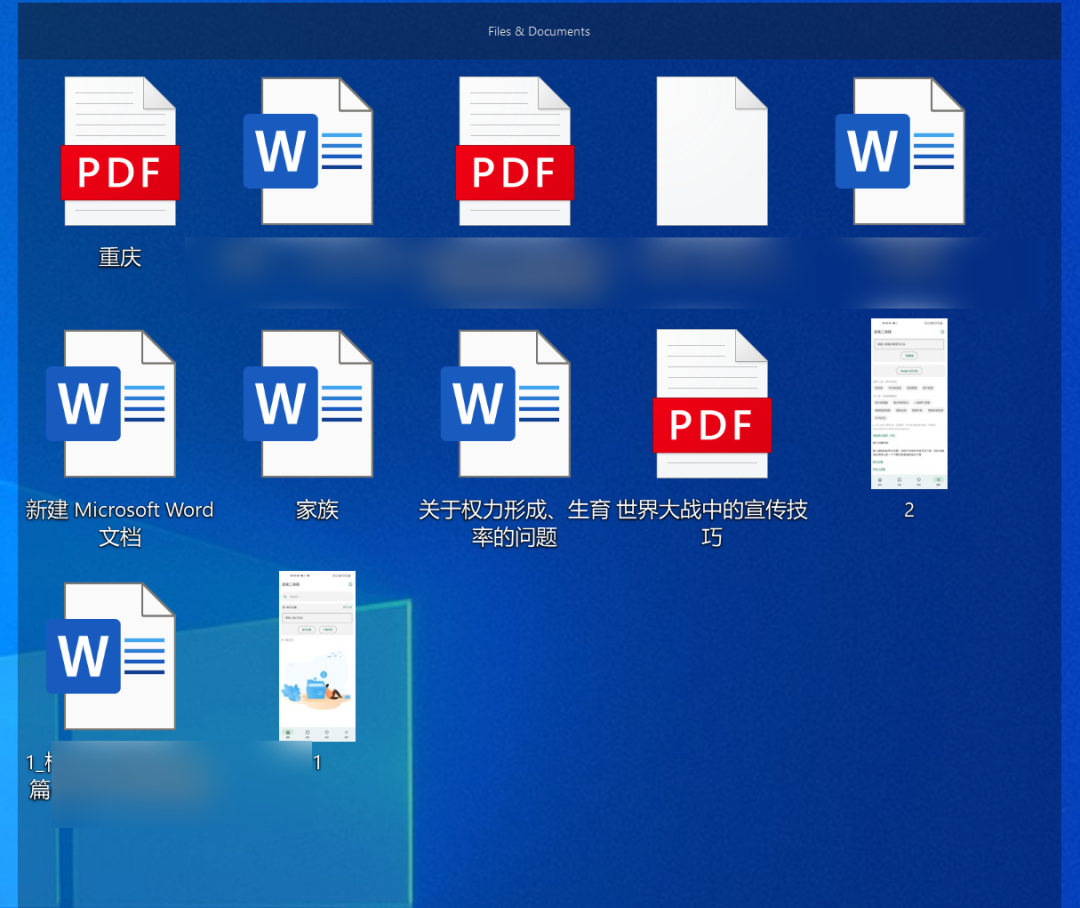Open the 重庆 PDF file icon
This screenshot has width=1080, height=908.
pos(120,151)
